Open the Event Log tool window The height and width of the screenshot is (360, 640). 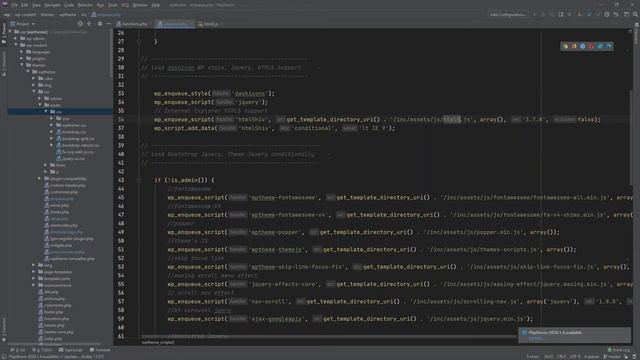tap(618, 350)
